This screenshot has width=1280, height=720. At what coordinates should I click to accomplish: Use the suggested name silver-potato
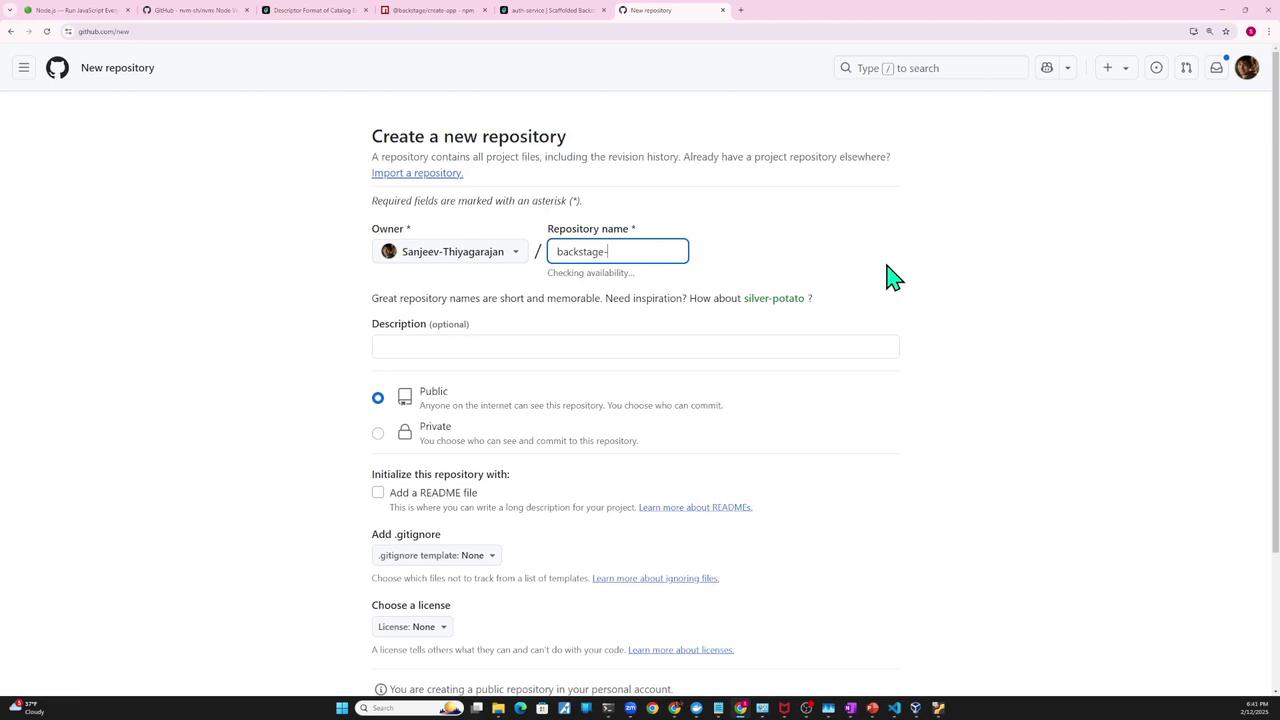774,298
